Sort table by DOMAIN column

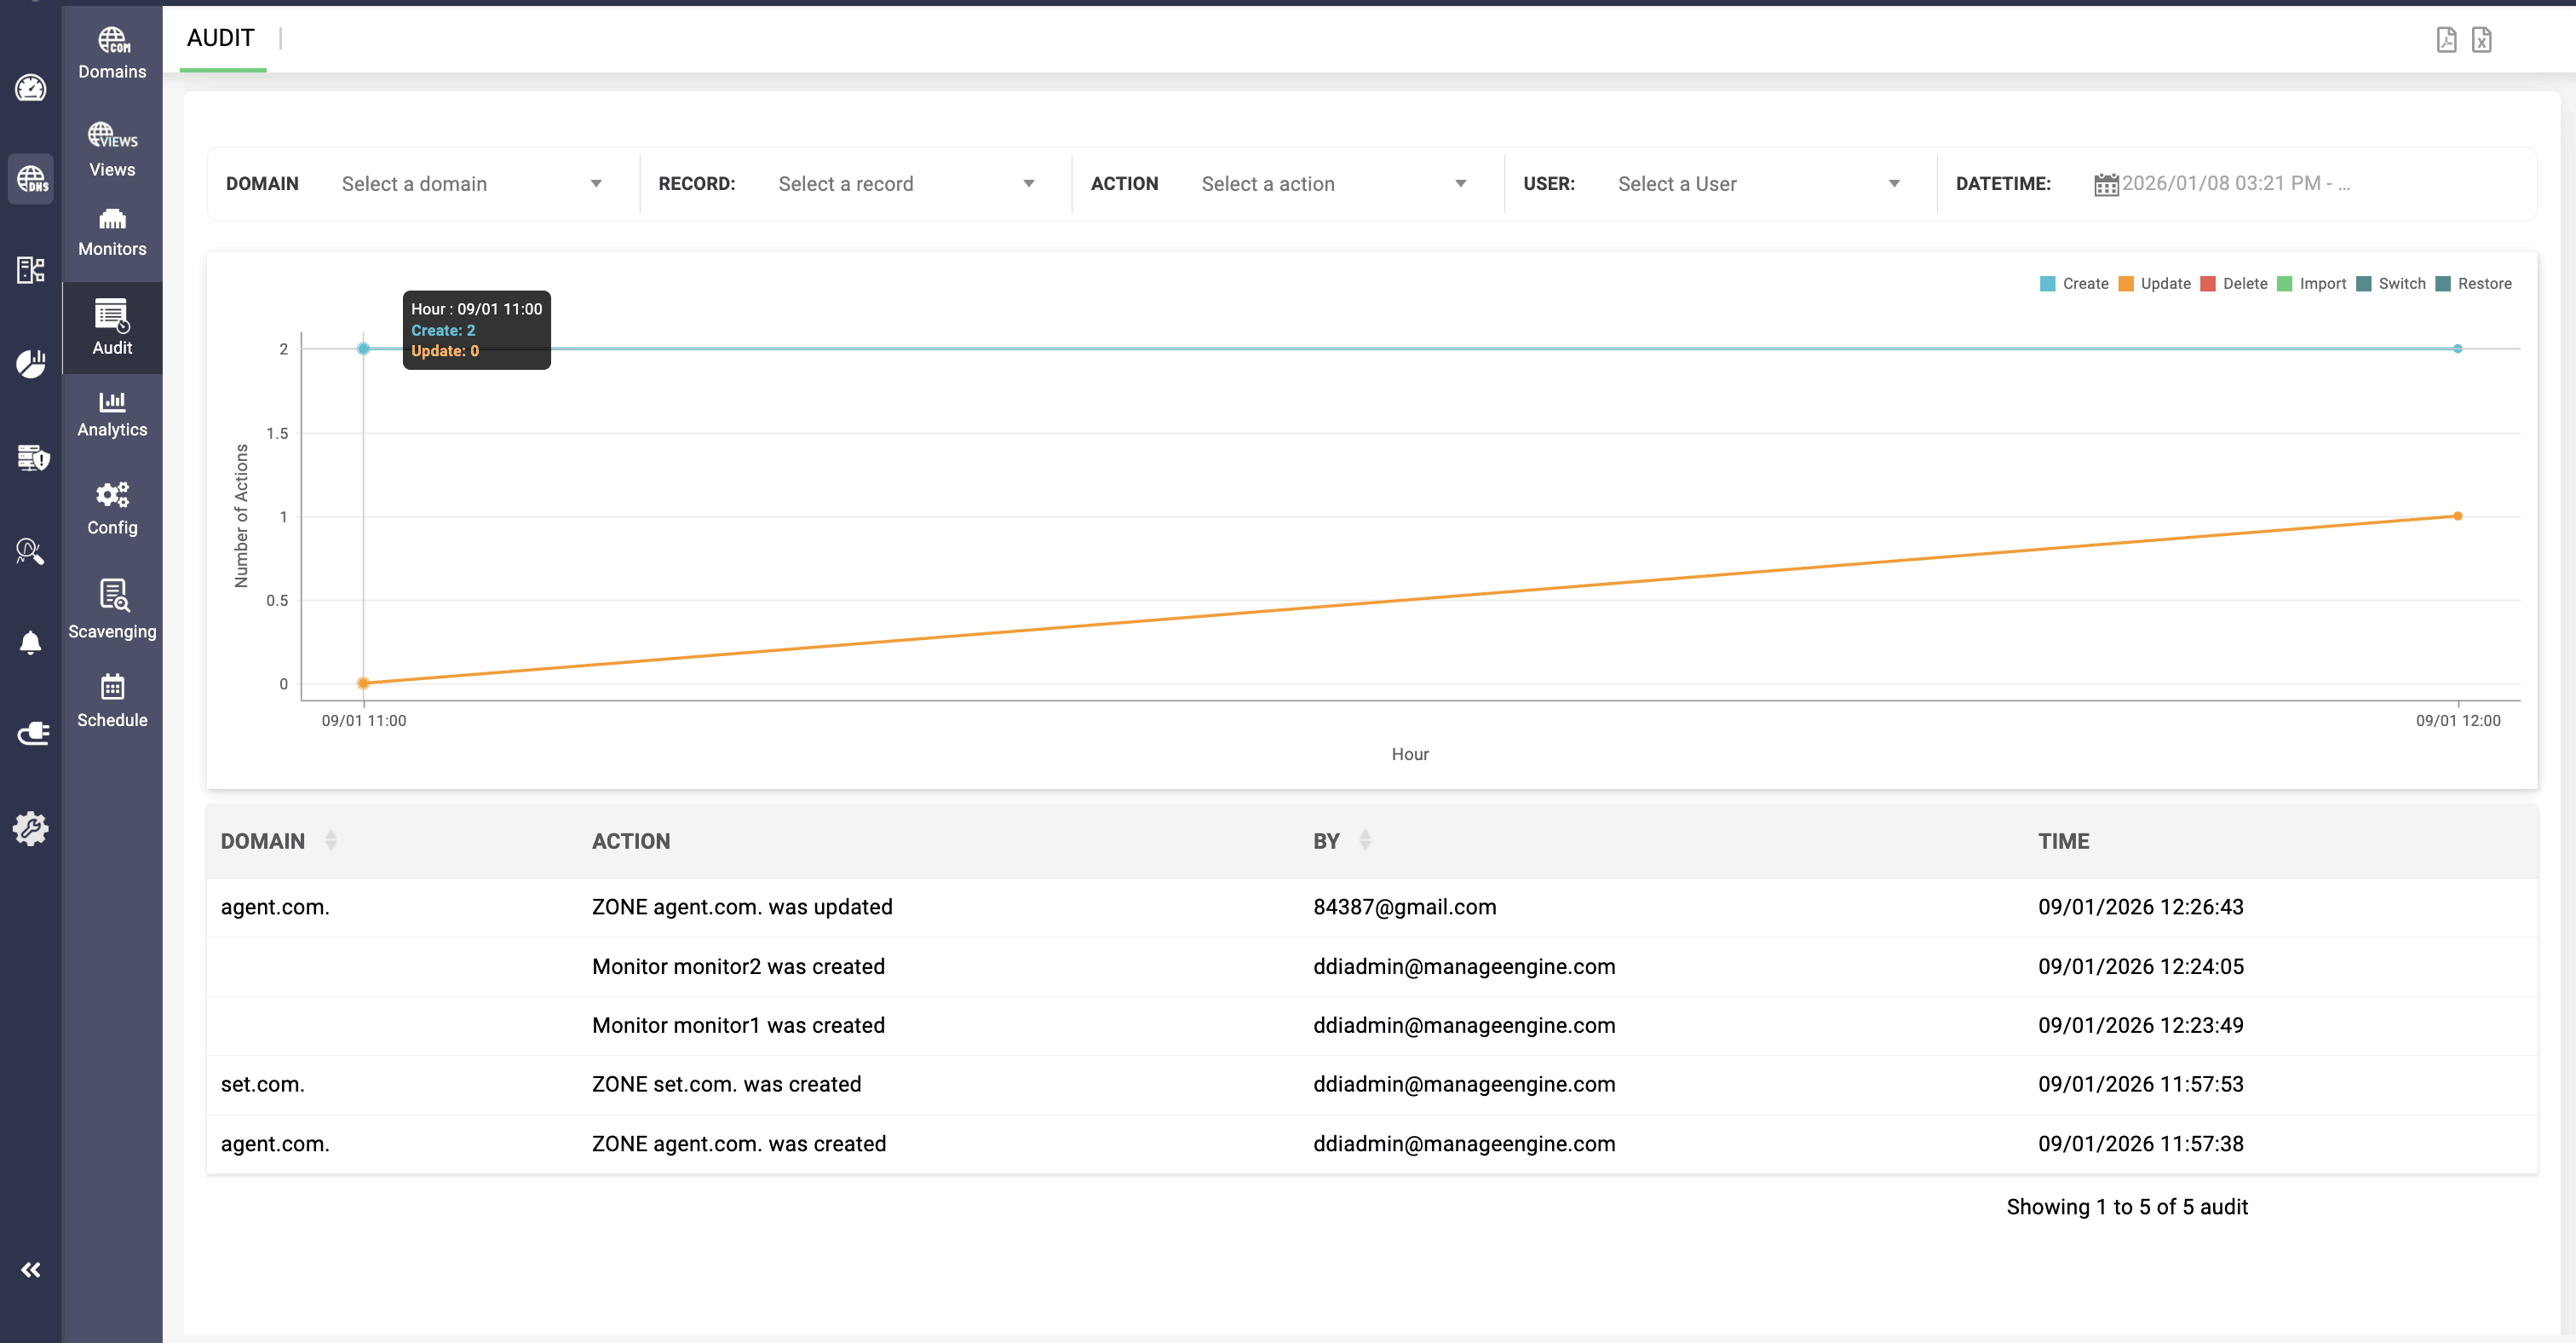coord(331,840)
